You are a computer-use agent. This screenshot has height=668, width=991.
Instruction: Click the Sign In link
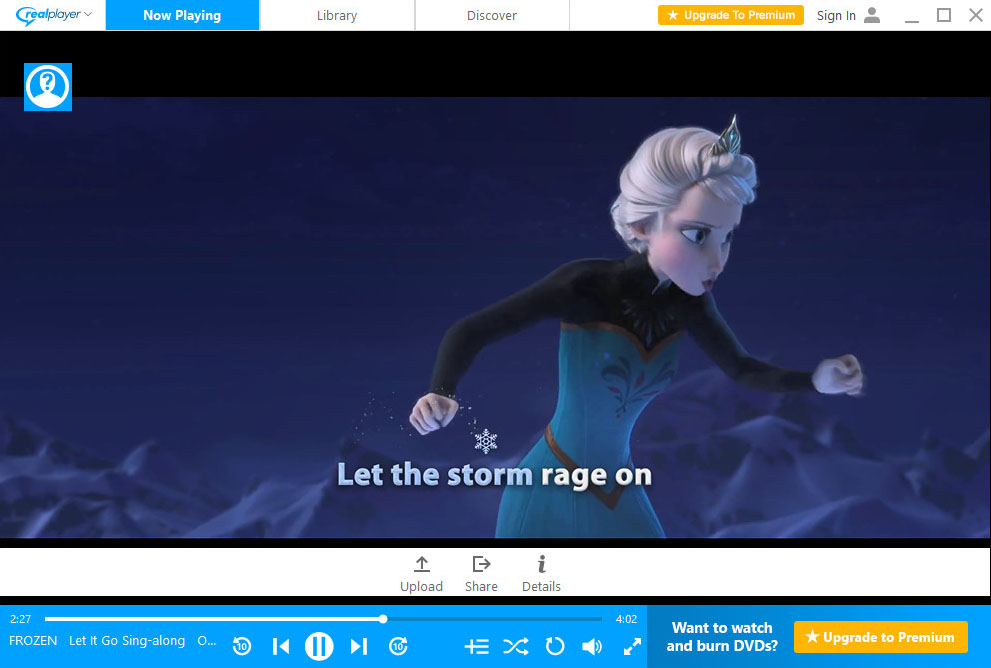836,15
